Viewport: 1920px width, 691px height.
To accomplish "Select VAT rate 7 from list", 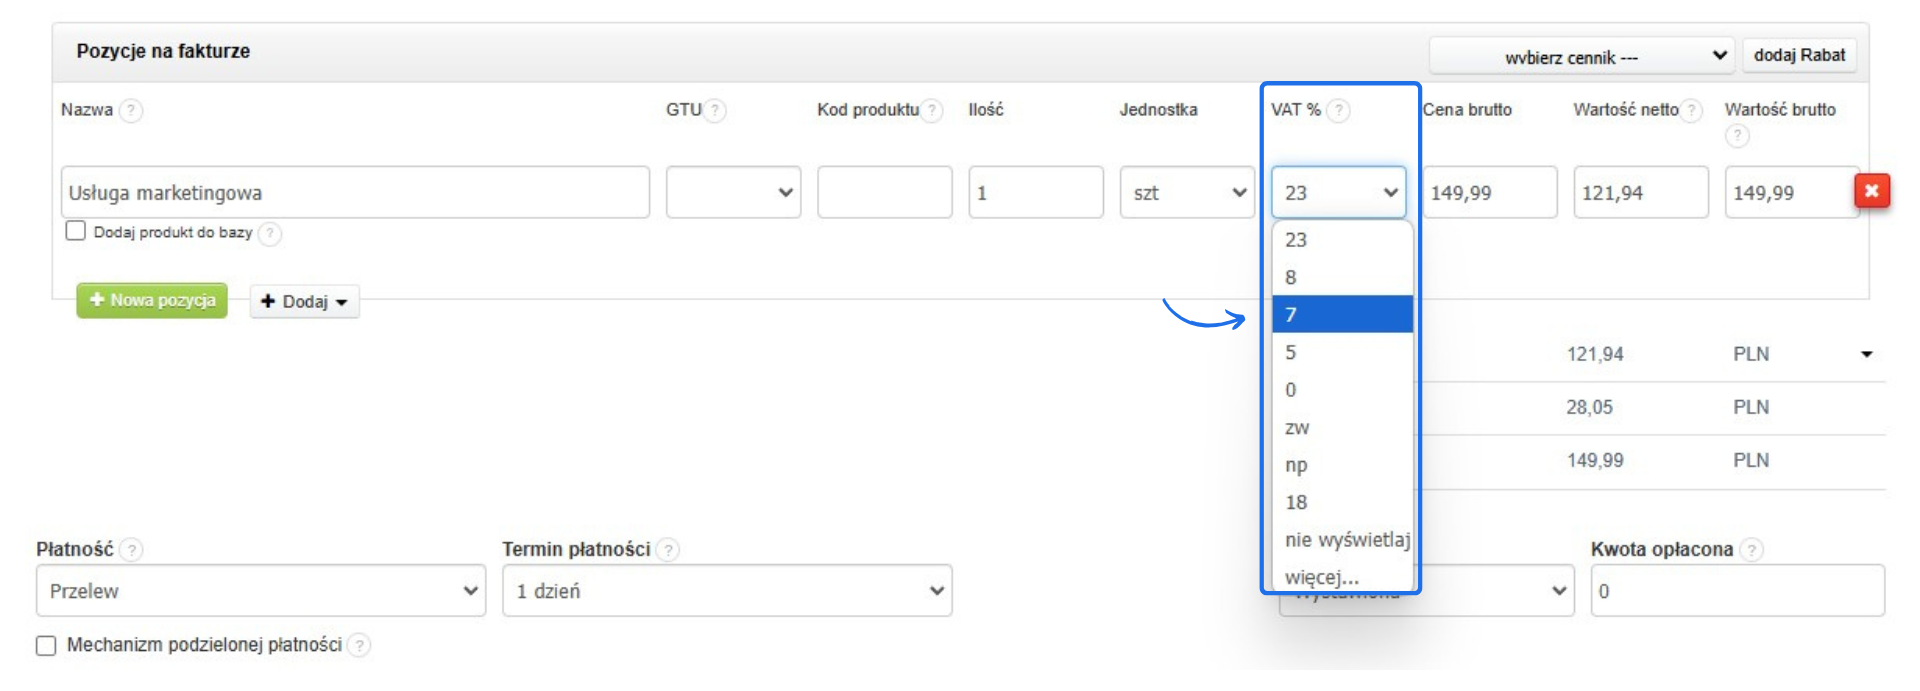I will pyautogui.click(x=1341, y=314).
